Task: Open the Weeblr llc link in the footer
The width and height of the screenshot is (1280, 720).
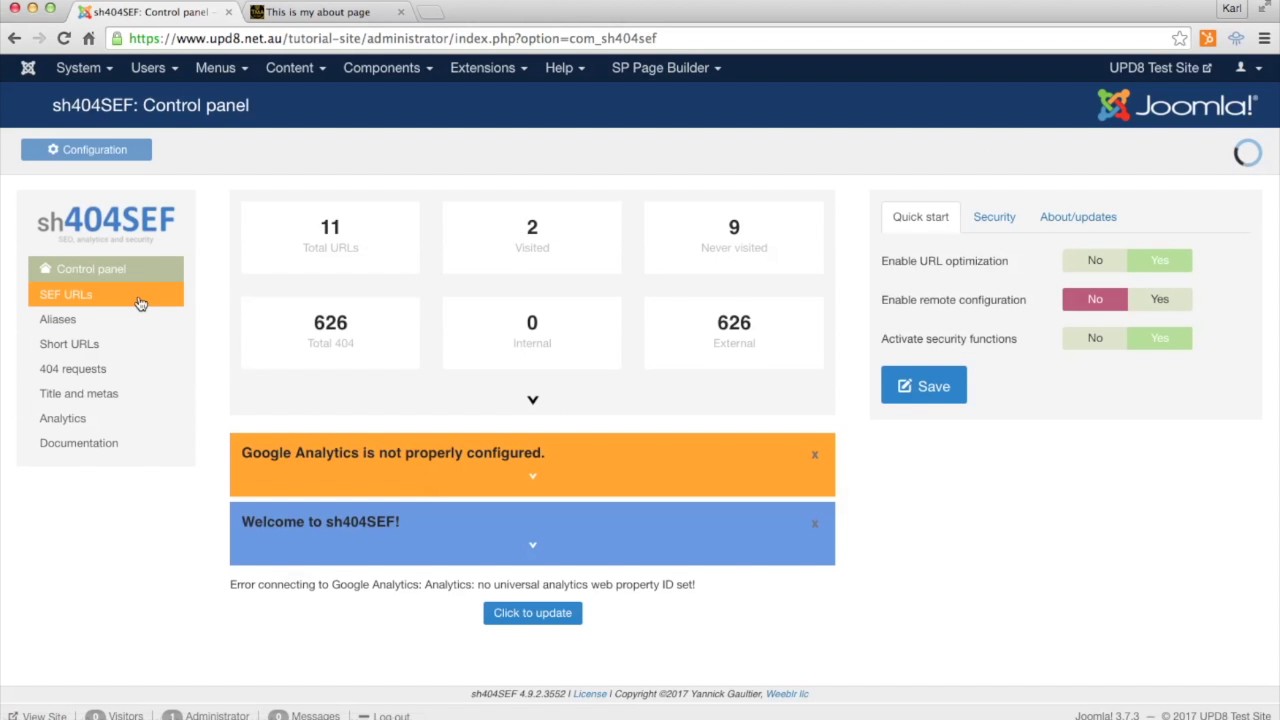Action: (787, 694)
